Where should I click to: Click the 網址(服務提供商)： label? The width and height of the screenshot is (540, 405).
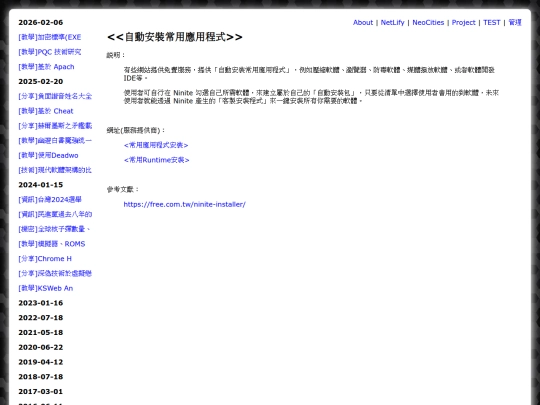click(x=136, y=131)
